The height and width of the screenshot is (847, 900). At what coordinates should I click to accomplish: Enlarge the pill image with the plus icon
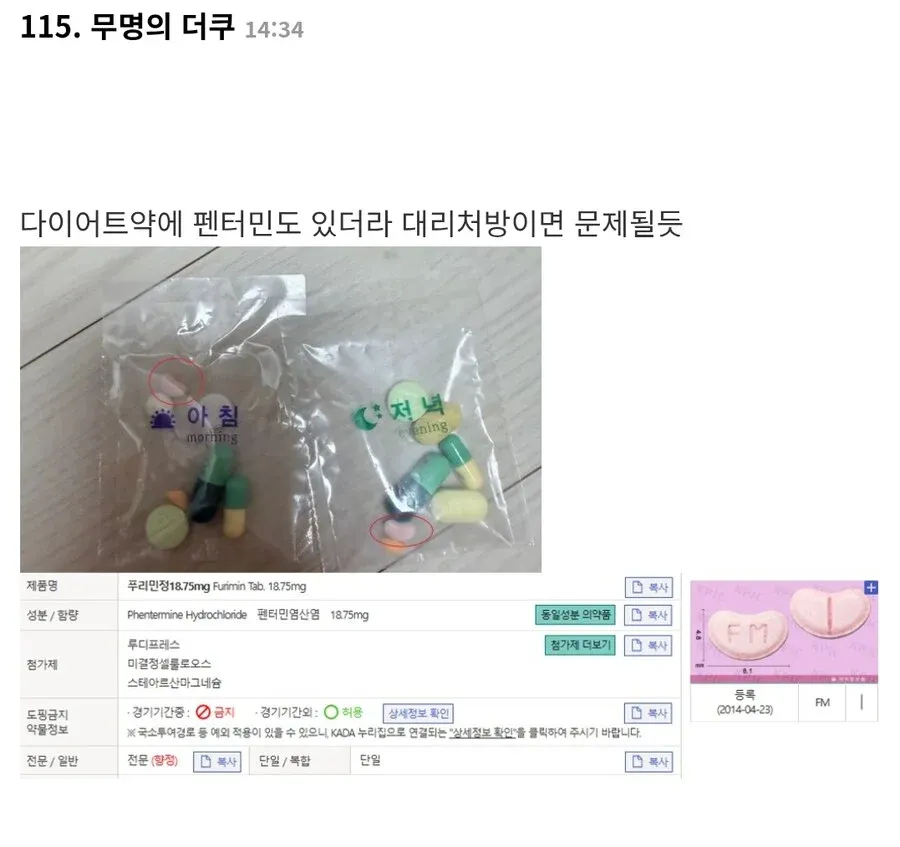tap(871, 587)
